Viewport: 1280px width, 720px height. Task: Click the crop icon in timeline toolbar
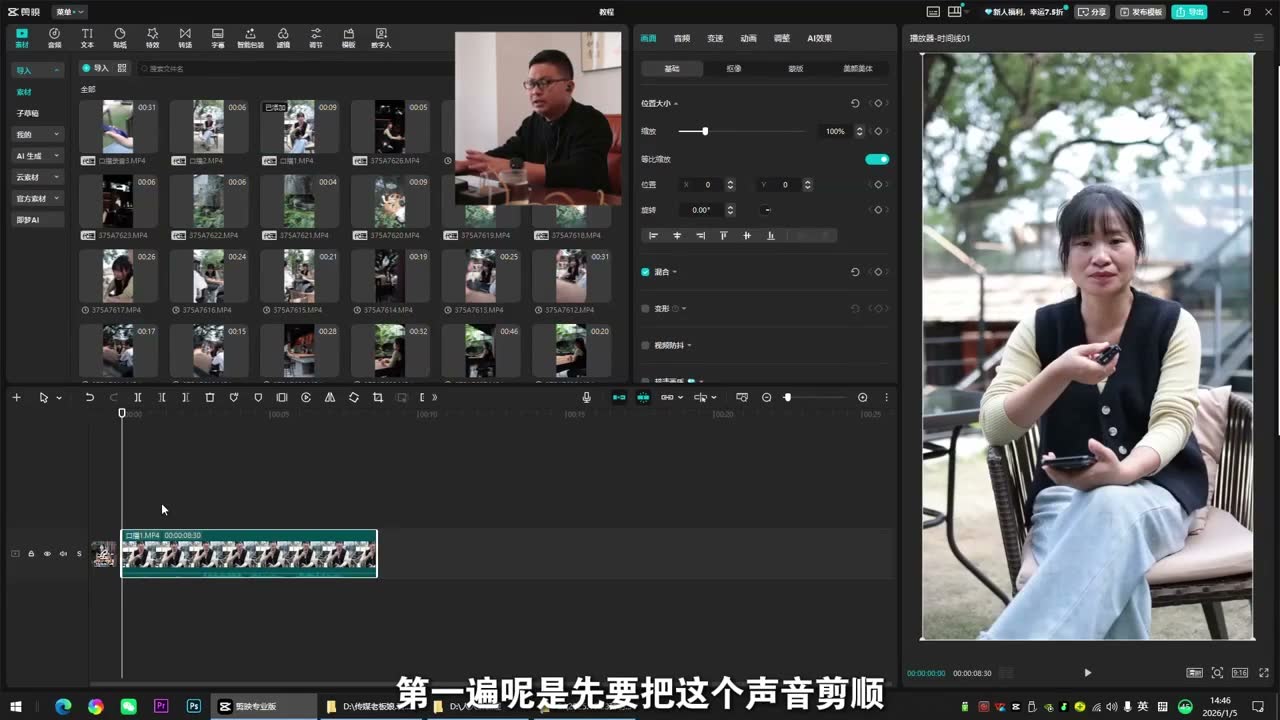tap(378, 397)
